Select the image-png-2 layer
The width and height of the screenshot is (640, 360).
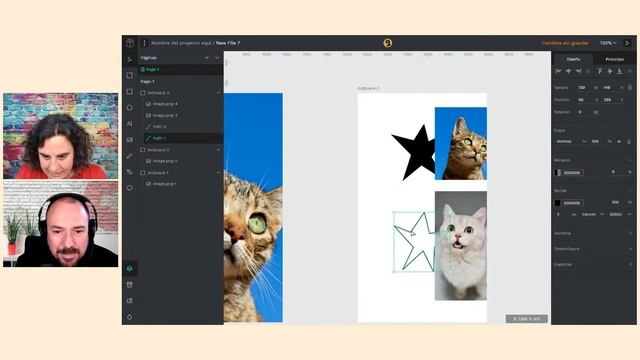coord(180,161)
